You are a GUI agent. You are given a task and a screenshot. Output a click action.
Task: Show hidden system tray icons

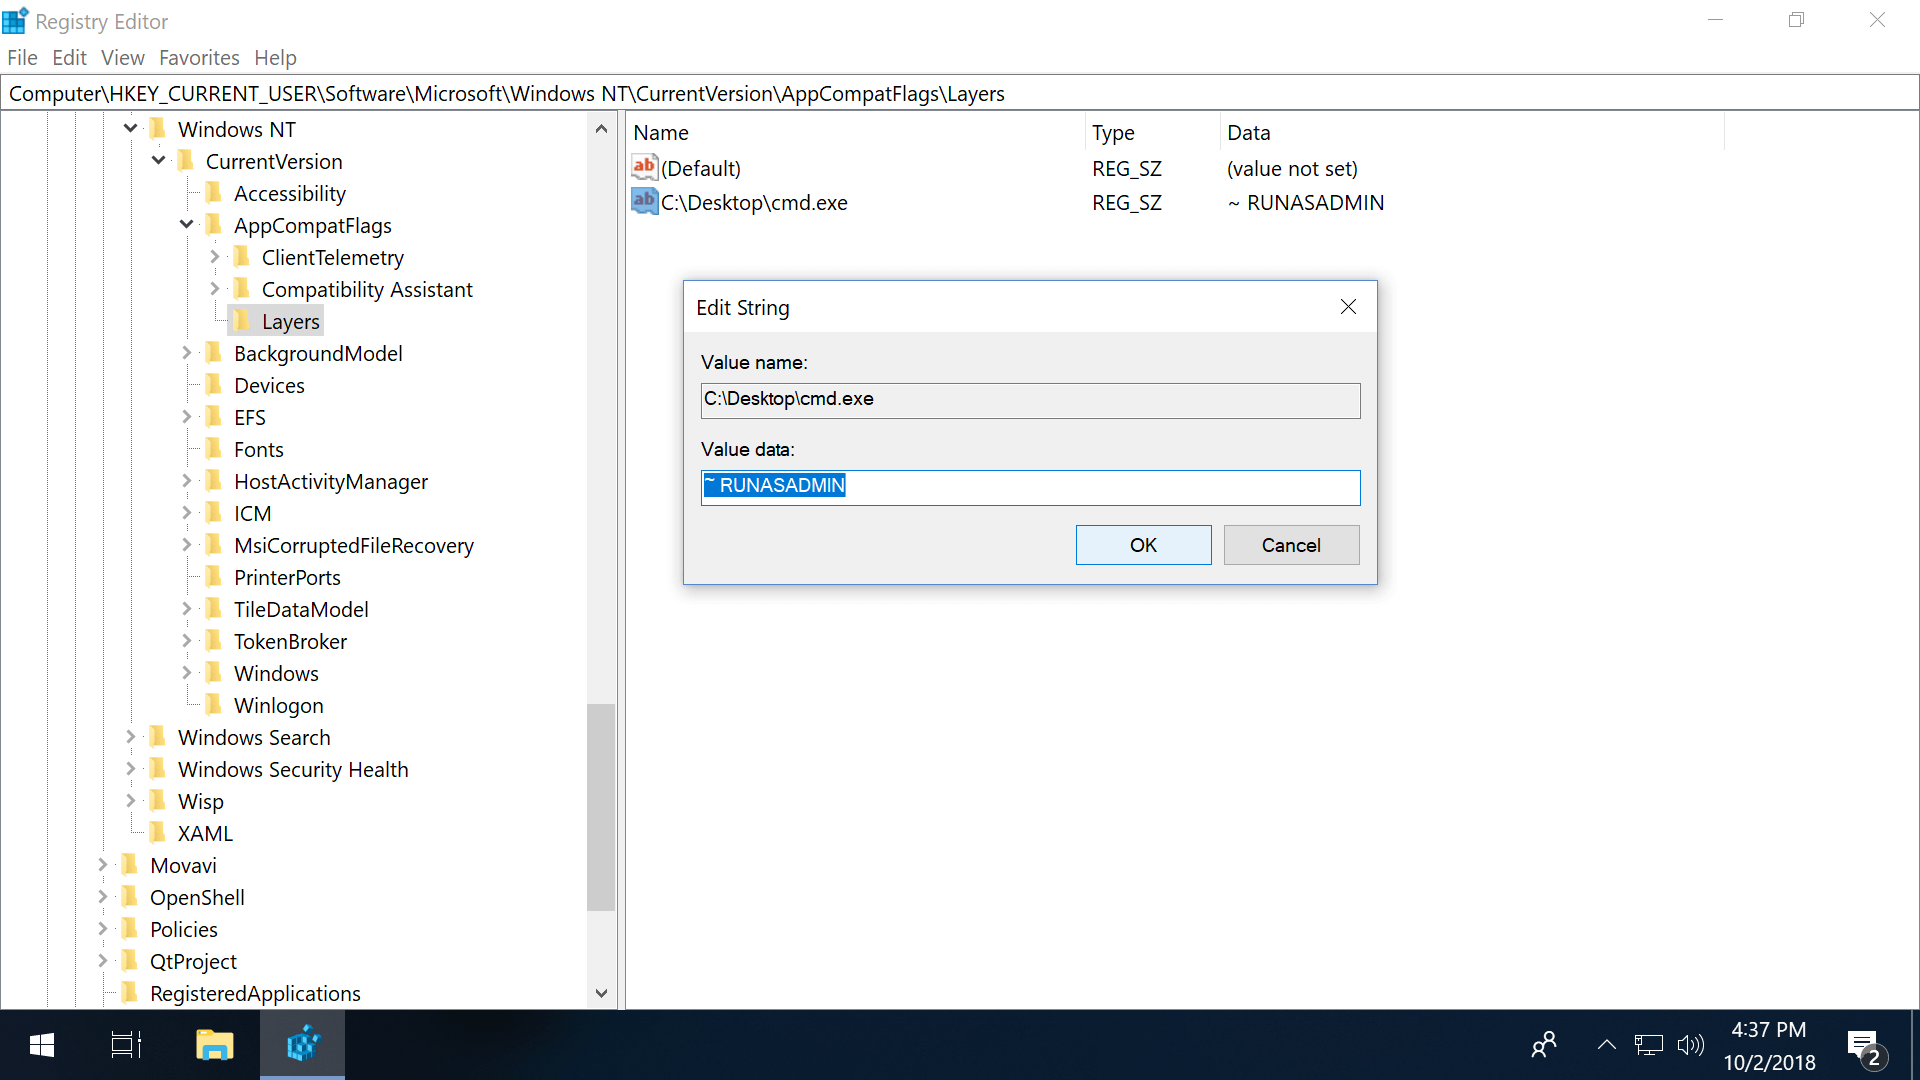[1606, 1045]
